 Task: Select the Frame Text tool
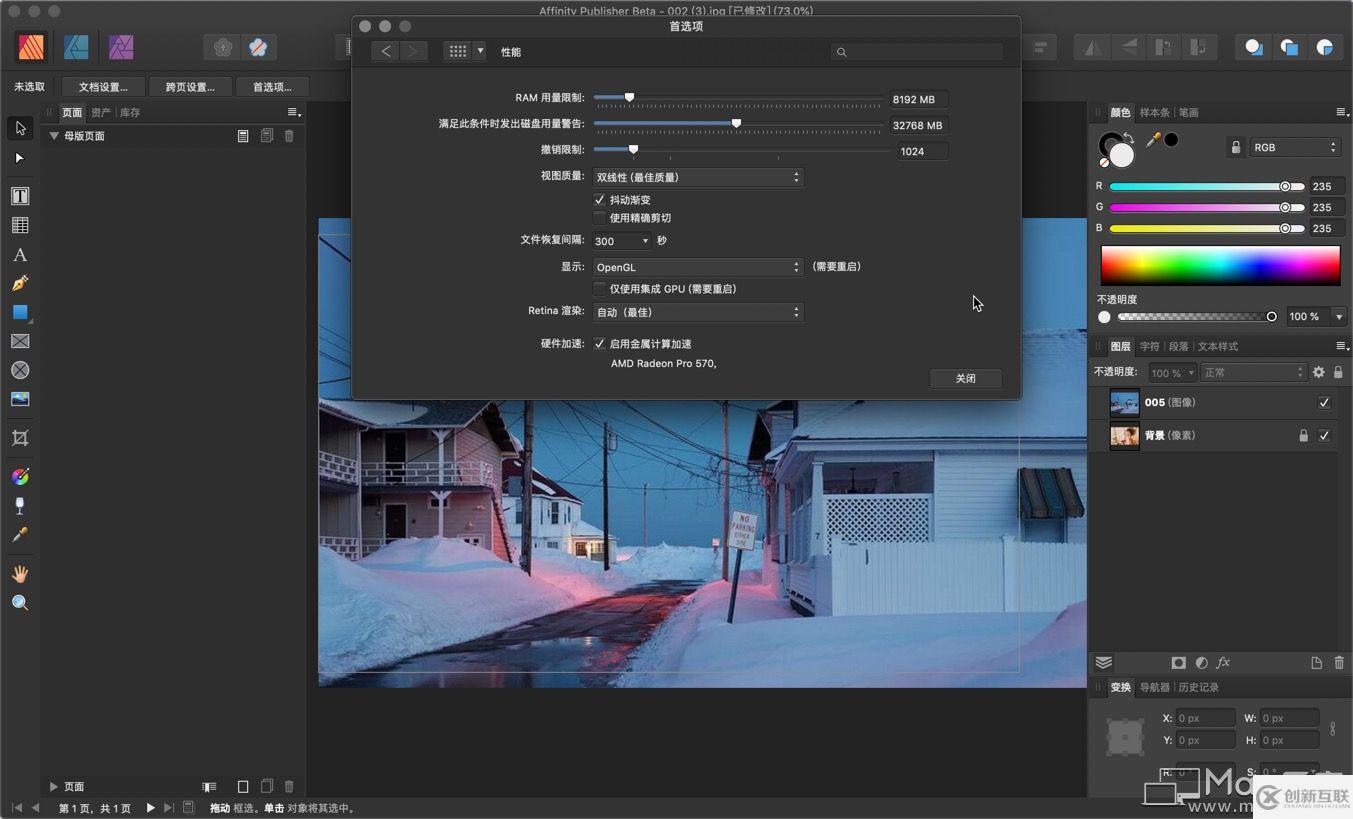20,196
